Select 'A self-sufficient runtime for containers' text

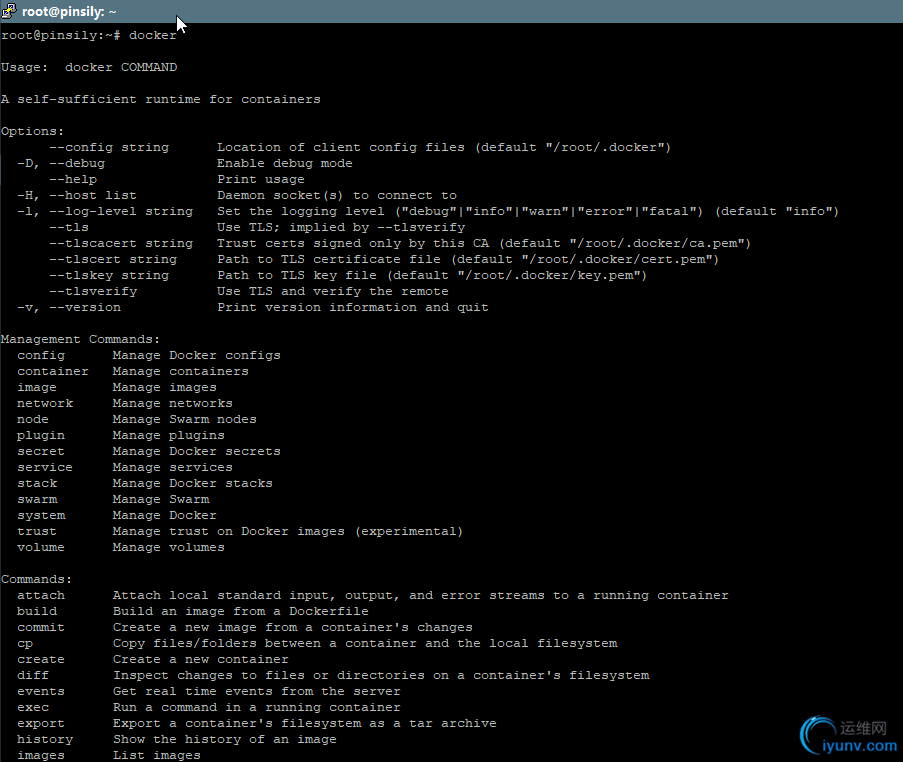pyautogui.click(x=161, y=100)
